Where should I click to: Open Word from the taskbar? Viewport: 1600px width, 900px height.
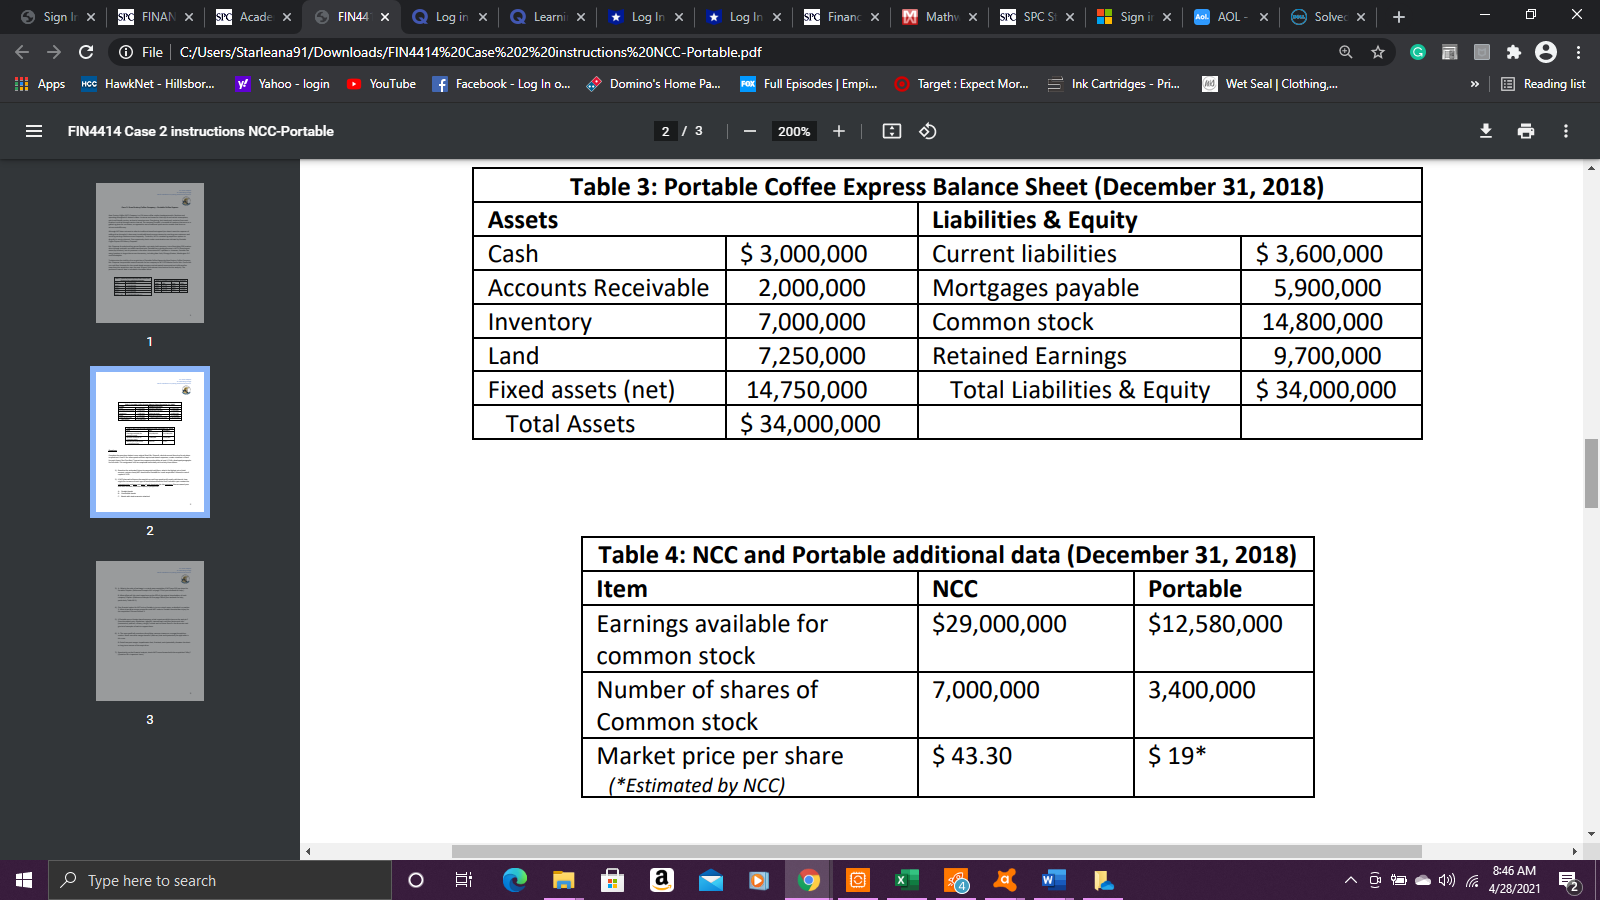(1053, 880)
